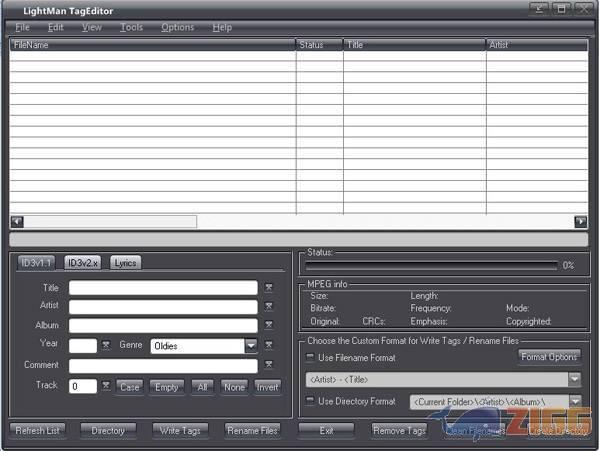
Task: Enable Use Filename Format checkbox
Action: (x=311, y=357)
